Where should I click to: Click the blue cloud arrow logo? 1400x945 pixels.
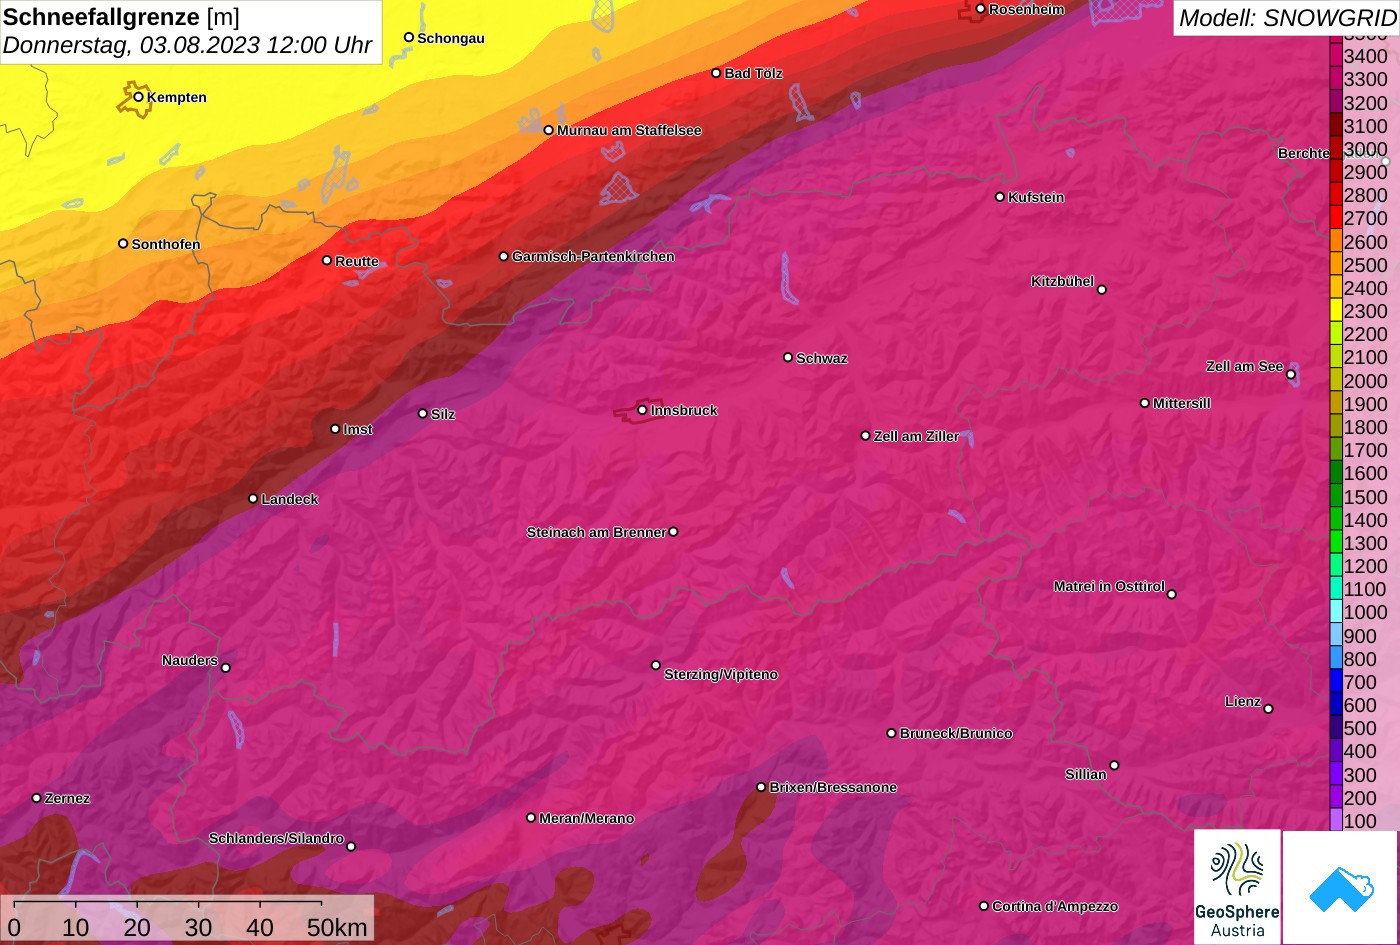1342,887
